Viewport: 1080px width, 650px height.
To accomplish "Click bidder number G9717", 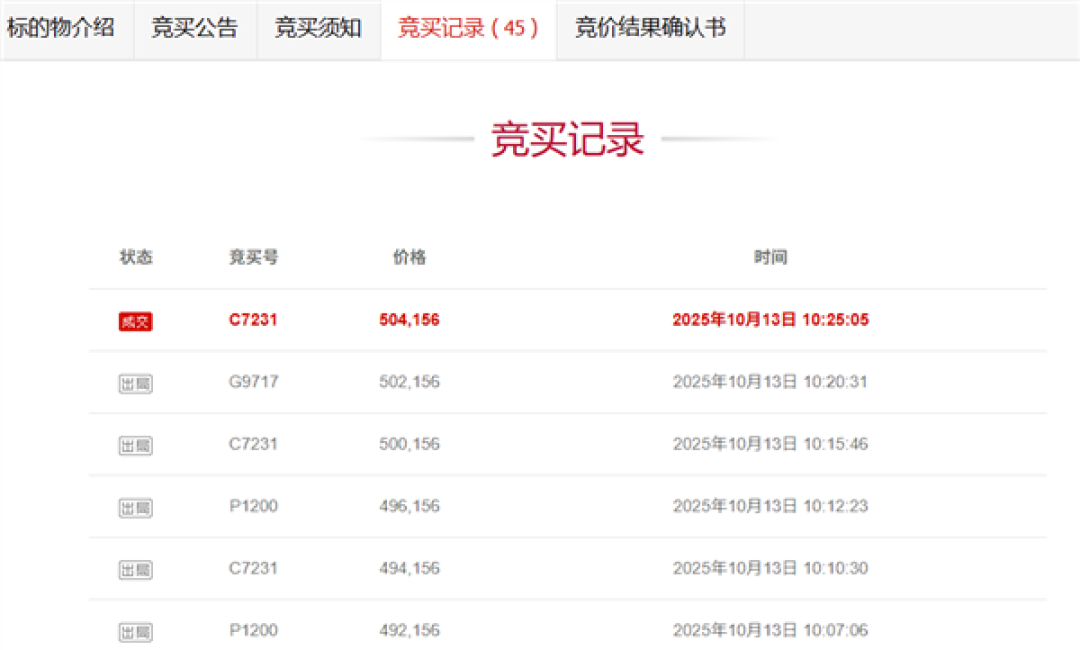I will click(253, 382).
